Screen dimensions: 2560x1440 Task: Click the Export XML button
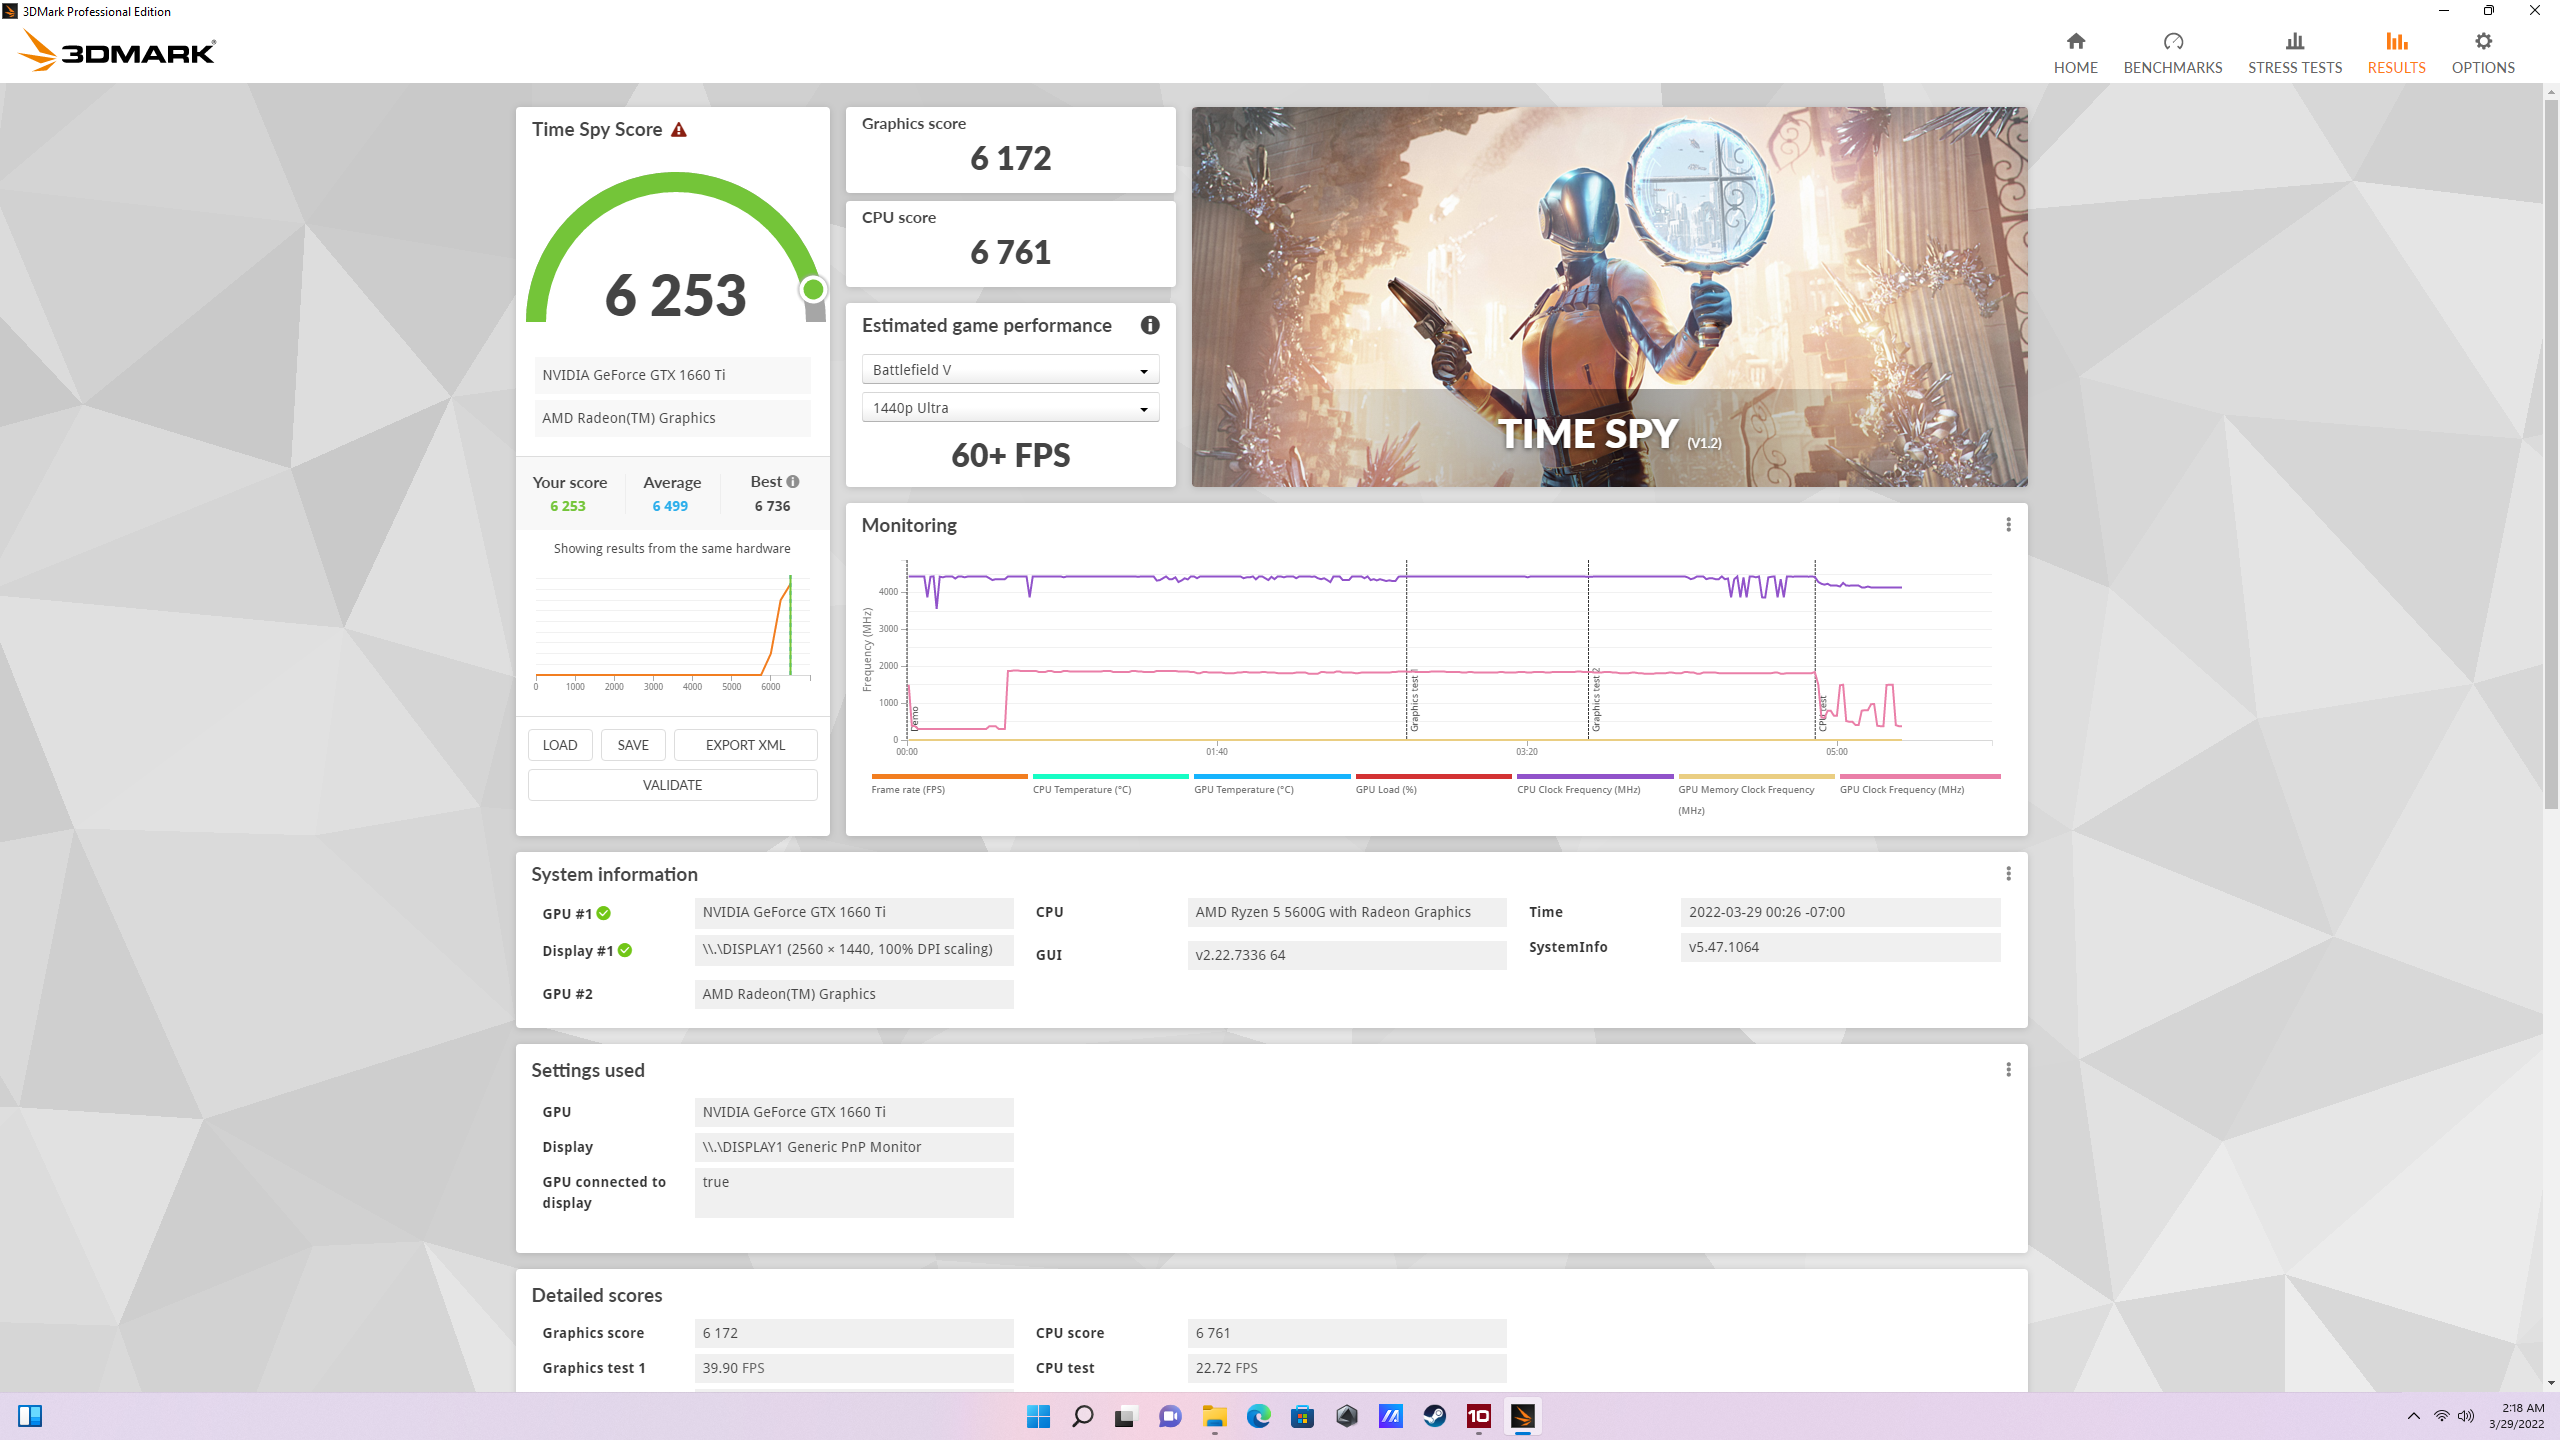click(x=745, y=745)
